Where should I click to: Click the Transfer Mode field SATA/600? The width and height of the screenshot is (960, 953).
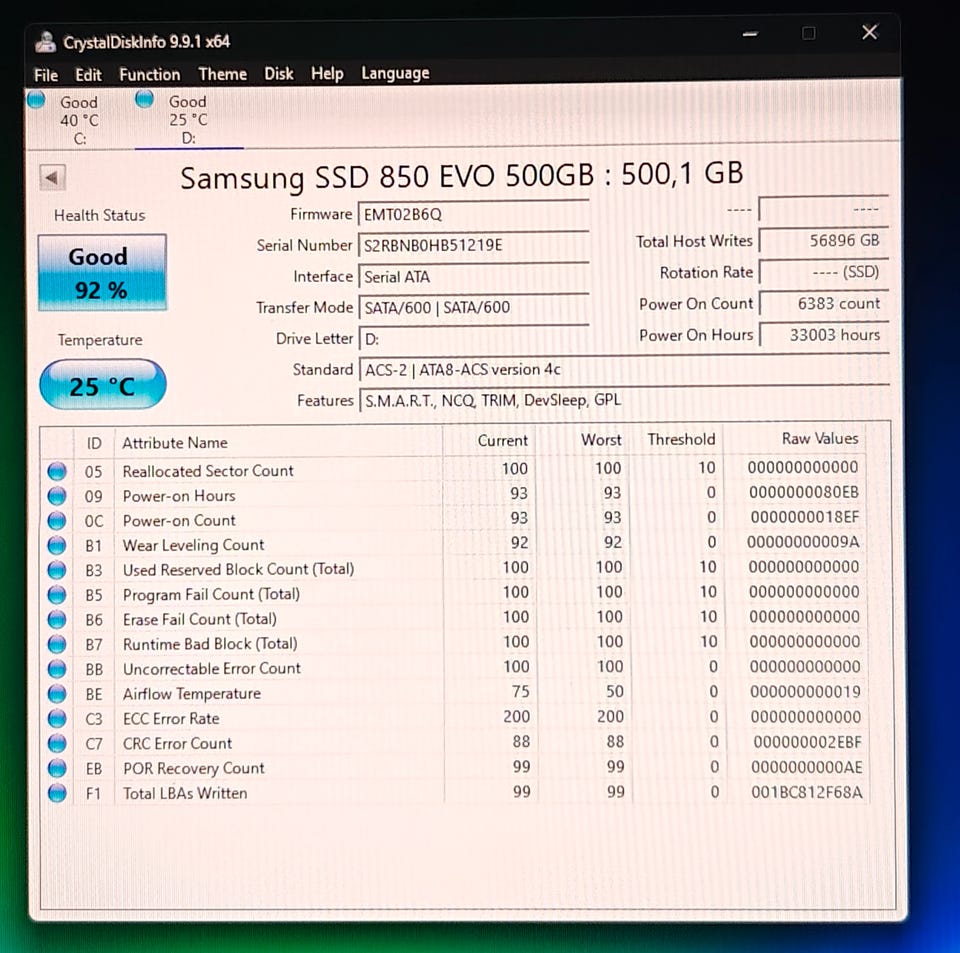(x=473, y=307)
